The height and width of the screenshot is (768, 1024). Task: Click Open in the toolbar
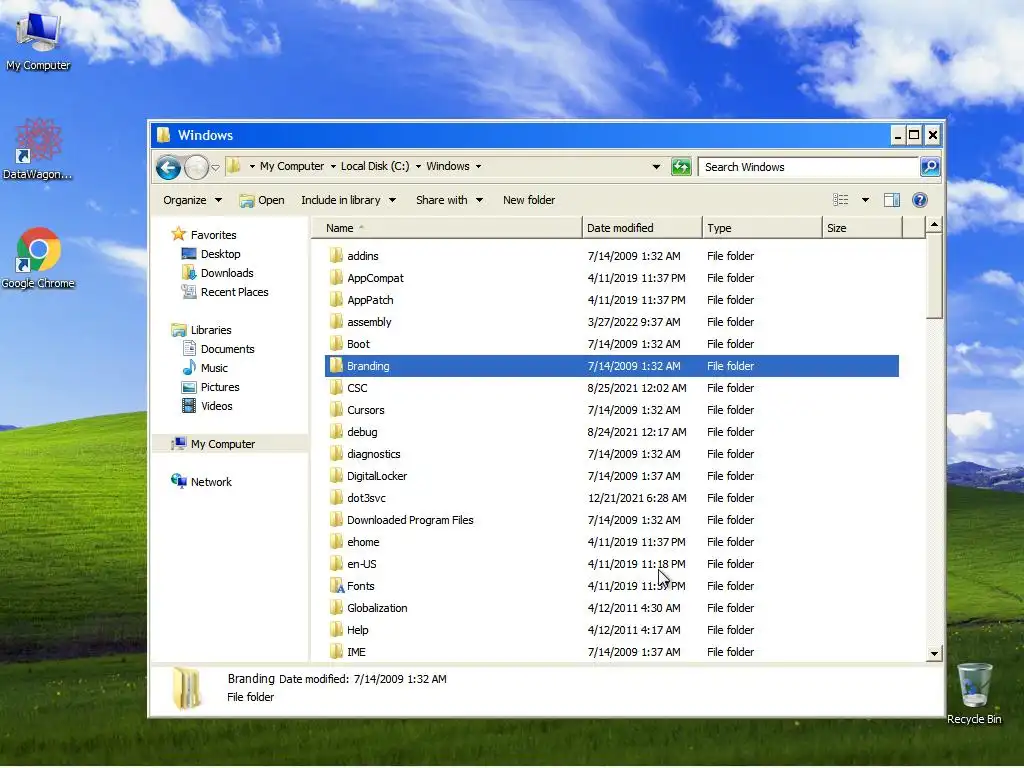click(262, 200)
